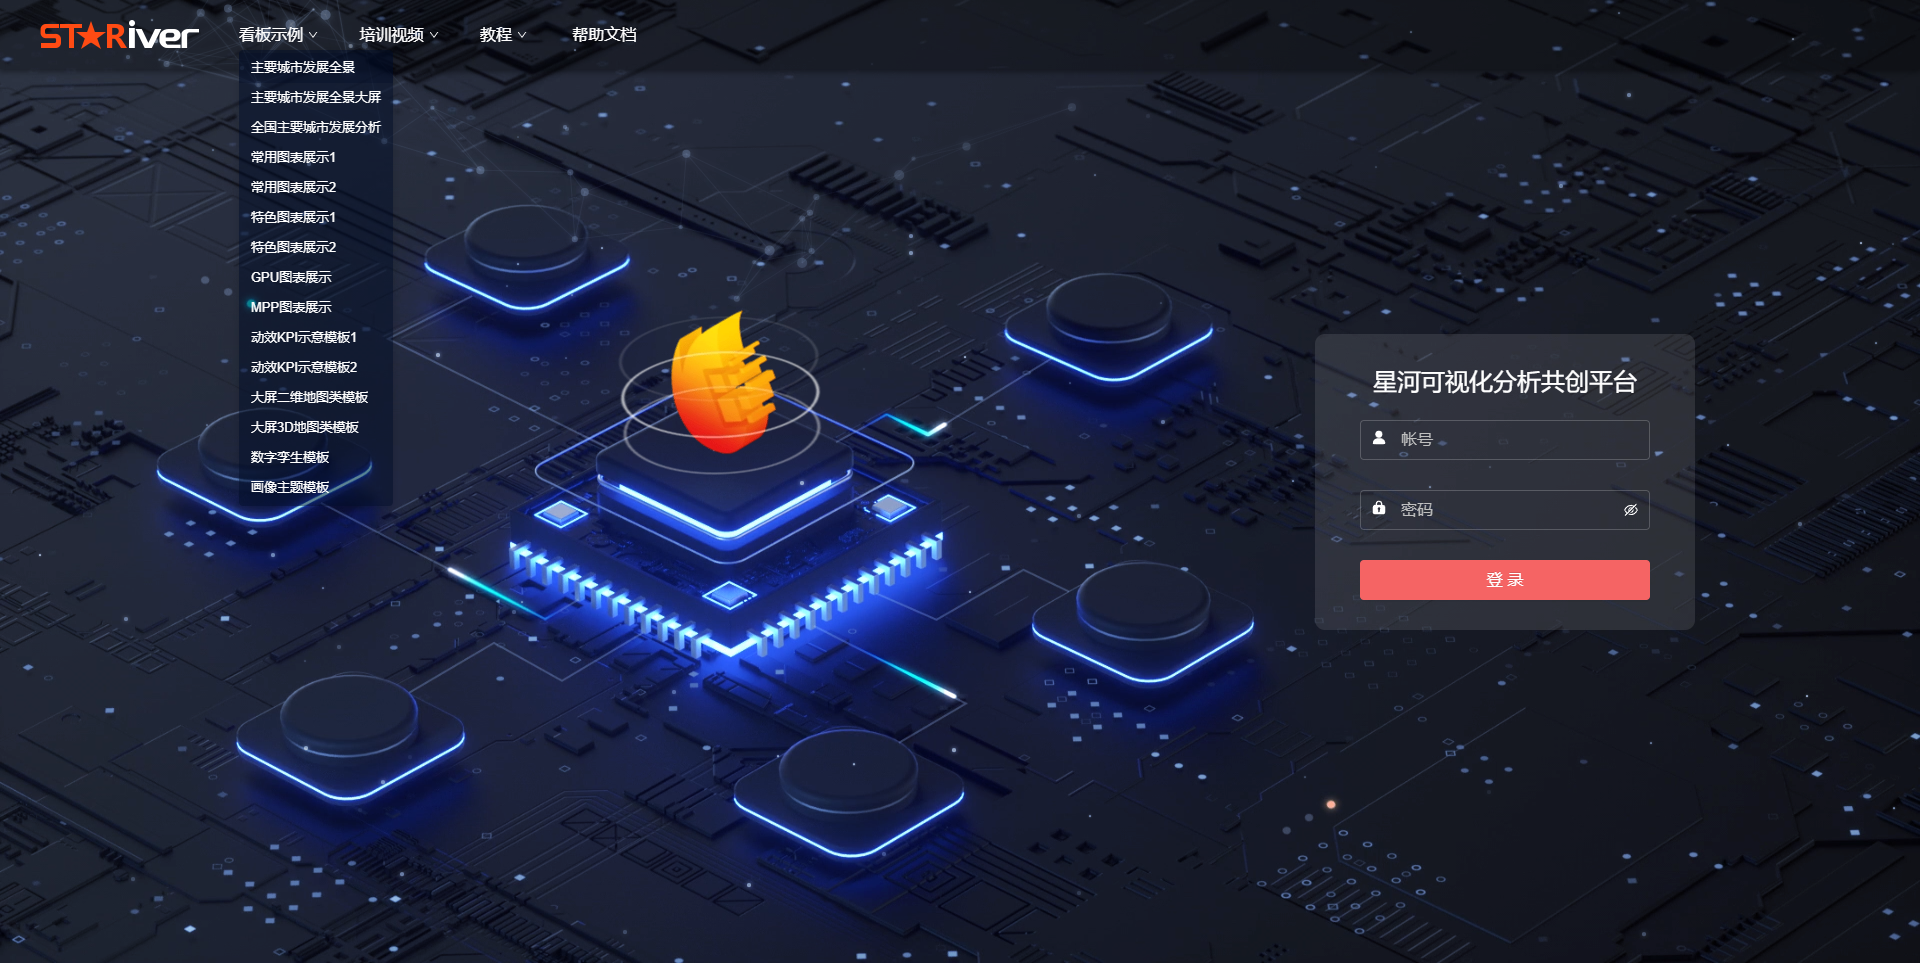Select 主要城市发展全景 menu entry
The height and width of the screenshot is (963, 1920).
point(303,67)
